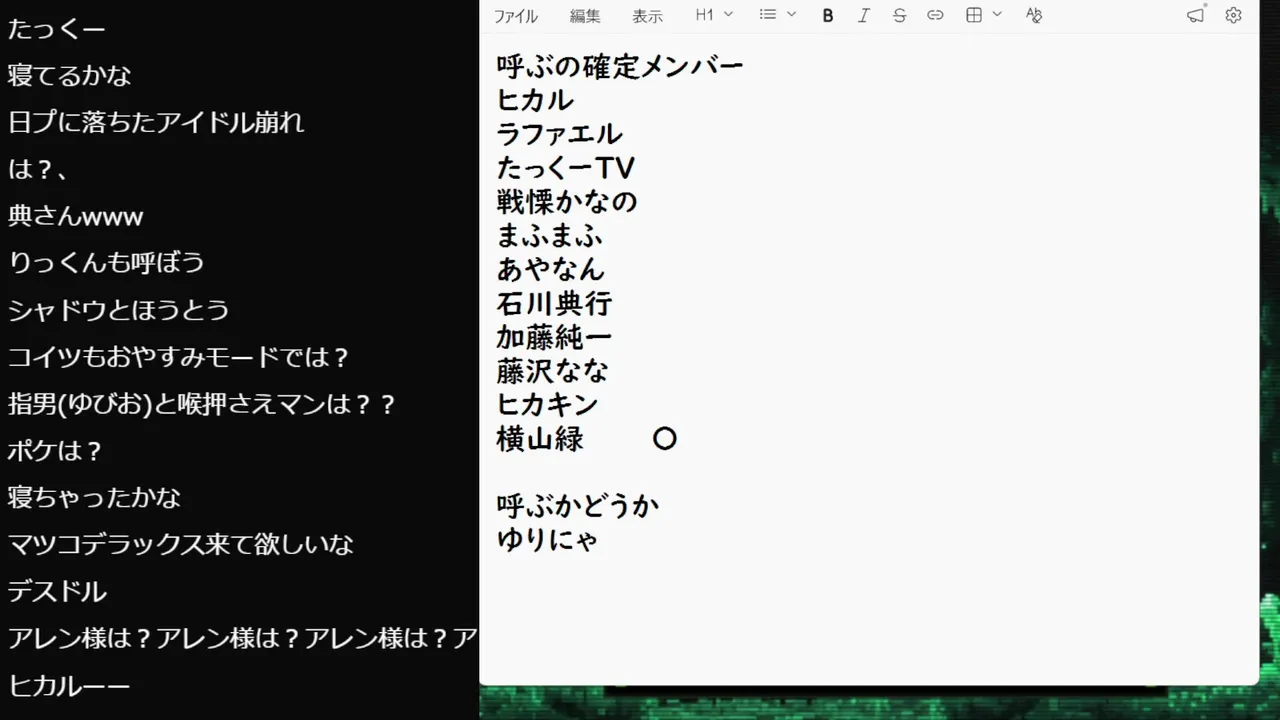
Task: Click the repeated アレン様は？ comment
Action: (243, 638)
